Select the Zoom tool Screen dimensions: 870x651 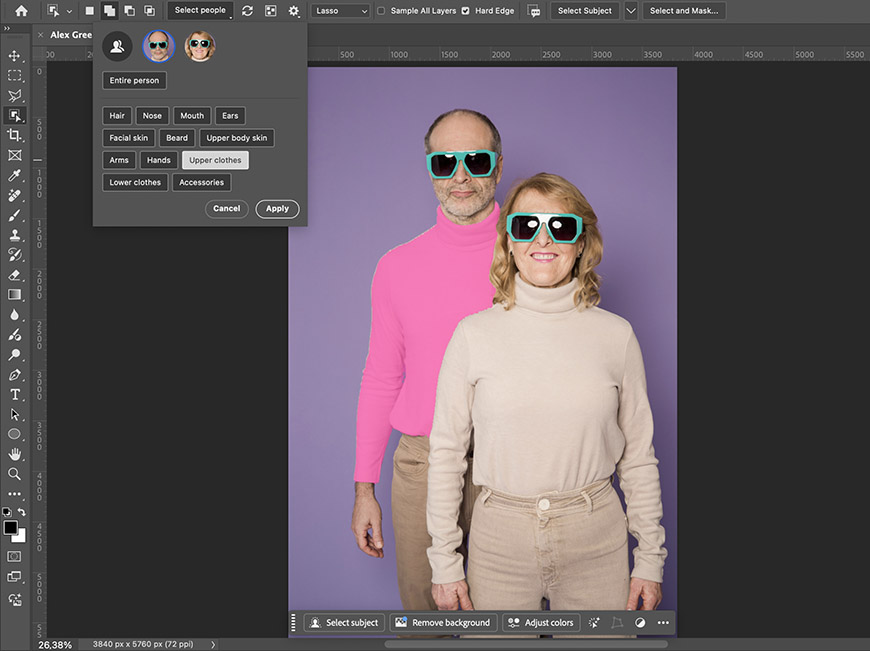tap(14, 474)
